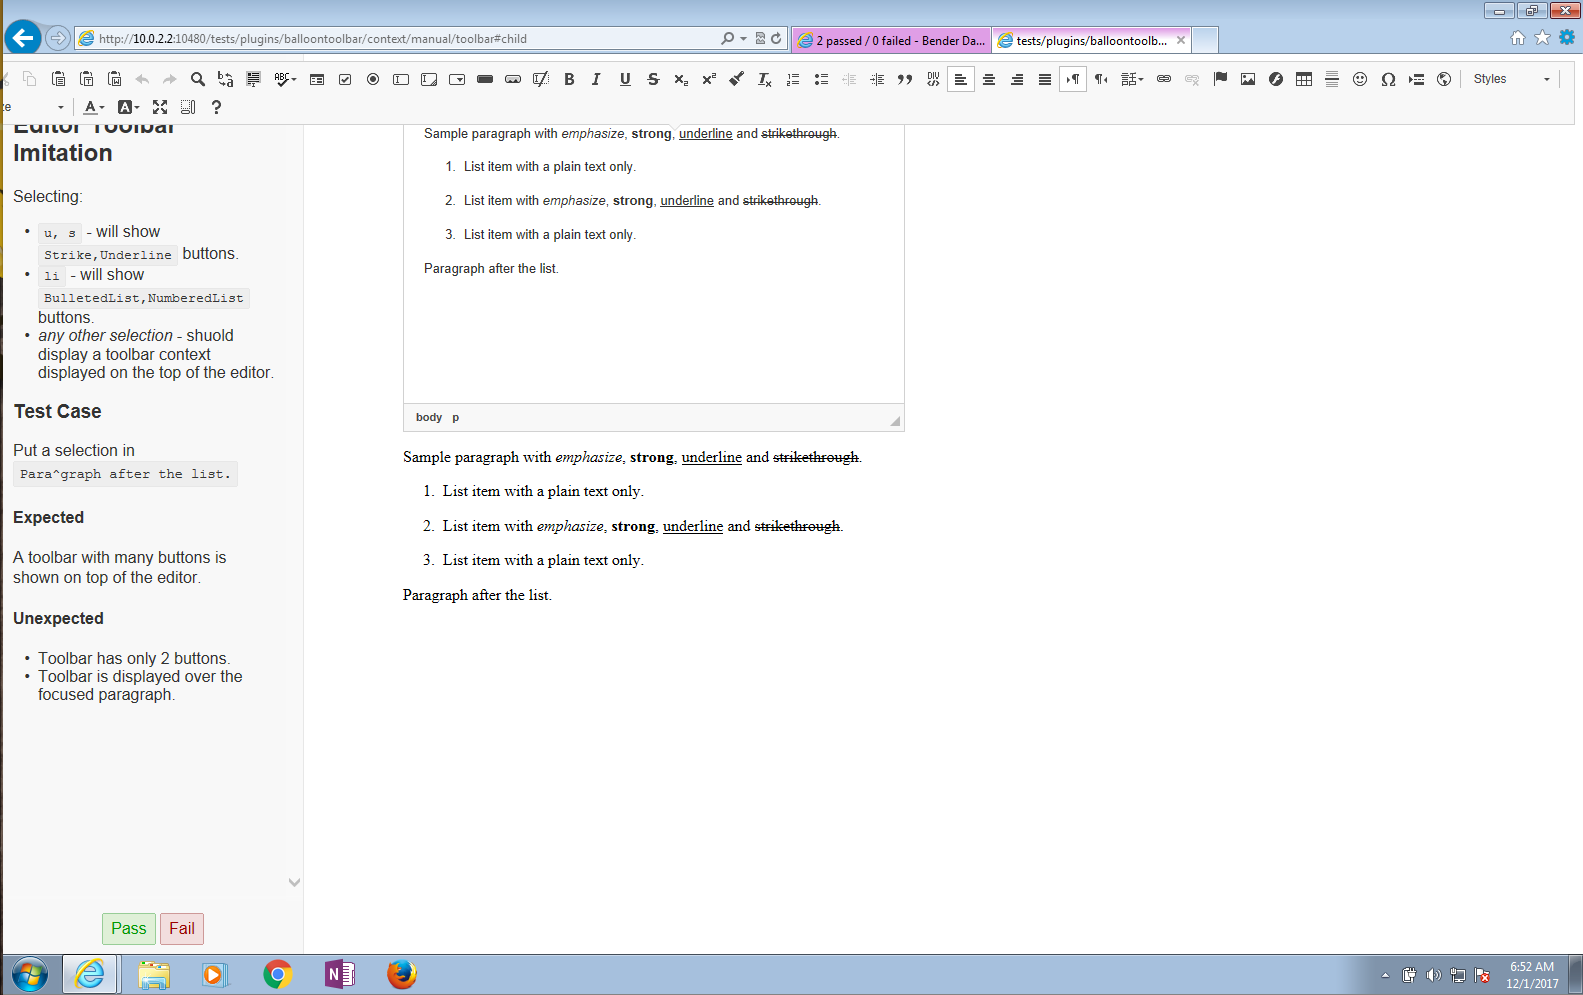Toggle italic formatting
This screenshot has width=1583, height=995.
597,79
